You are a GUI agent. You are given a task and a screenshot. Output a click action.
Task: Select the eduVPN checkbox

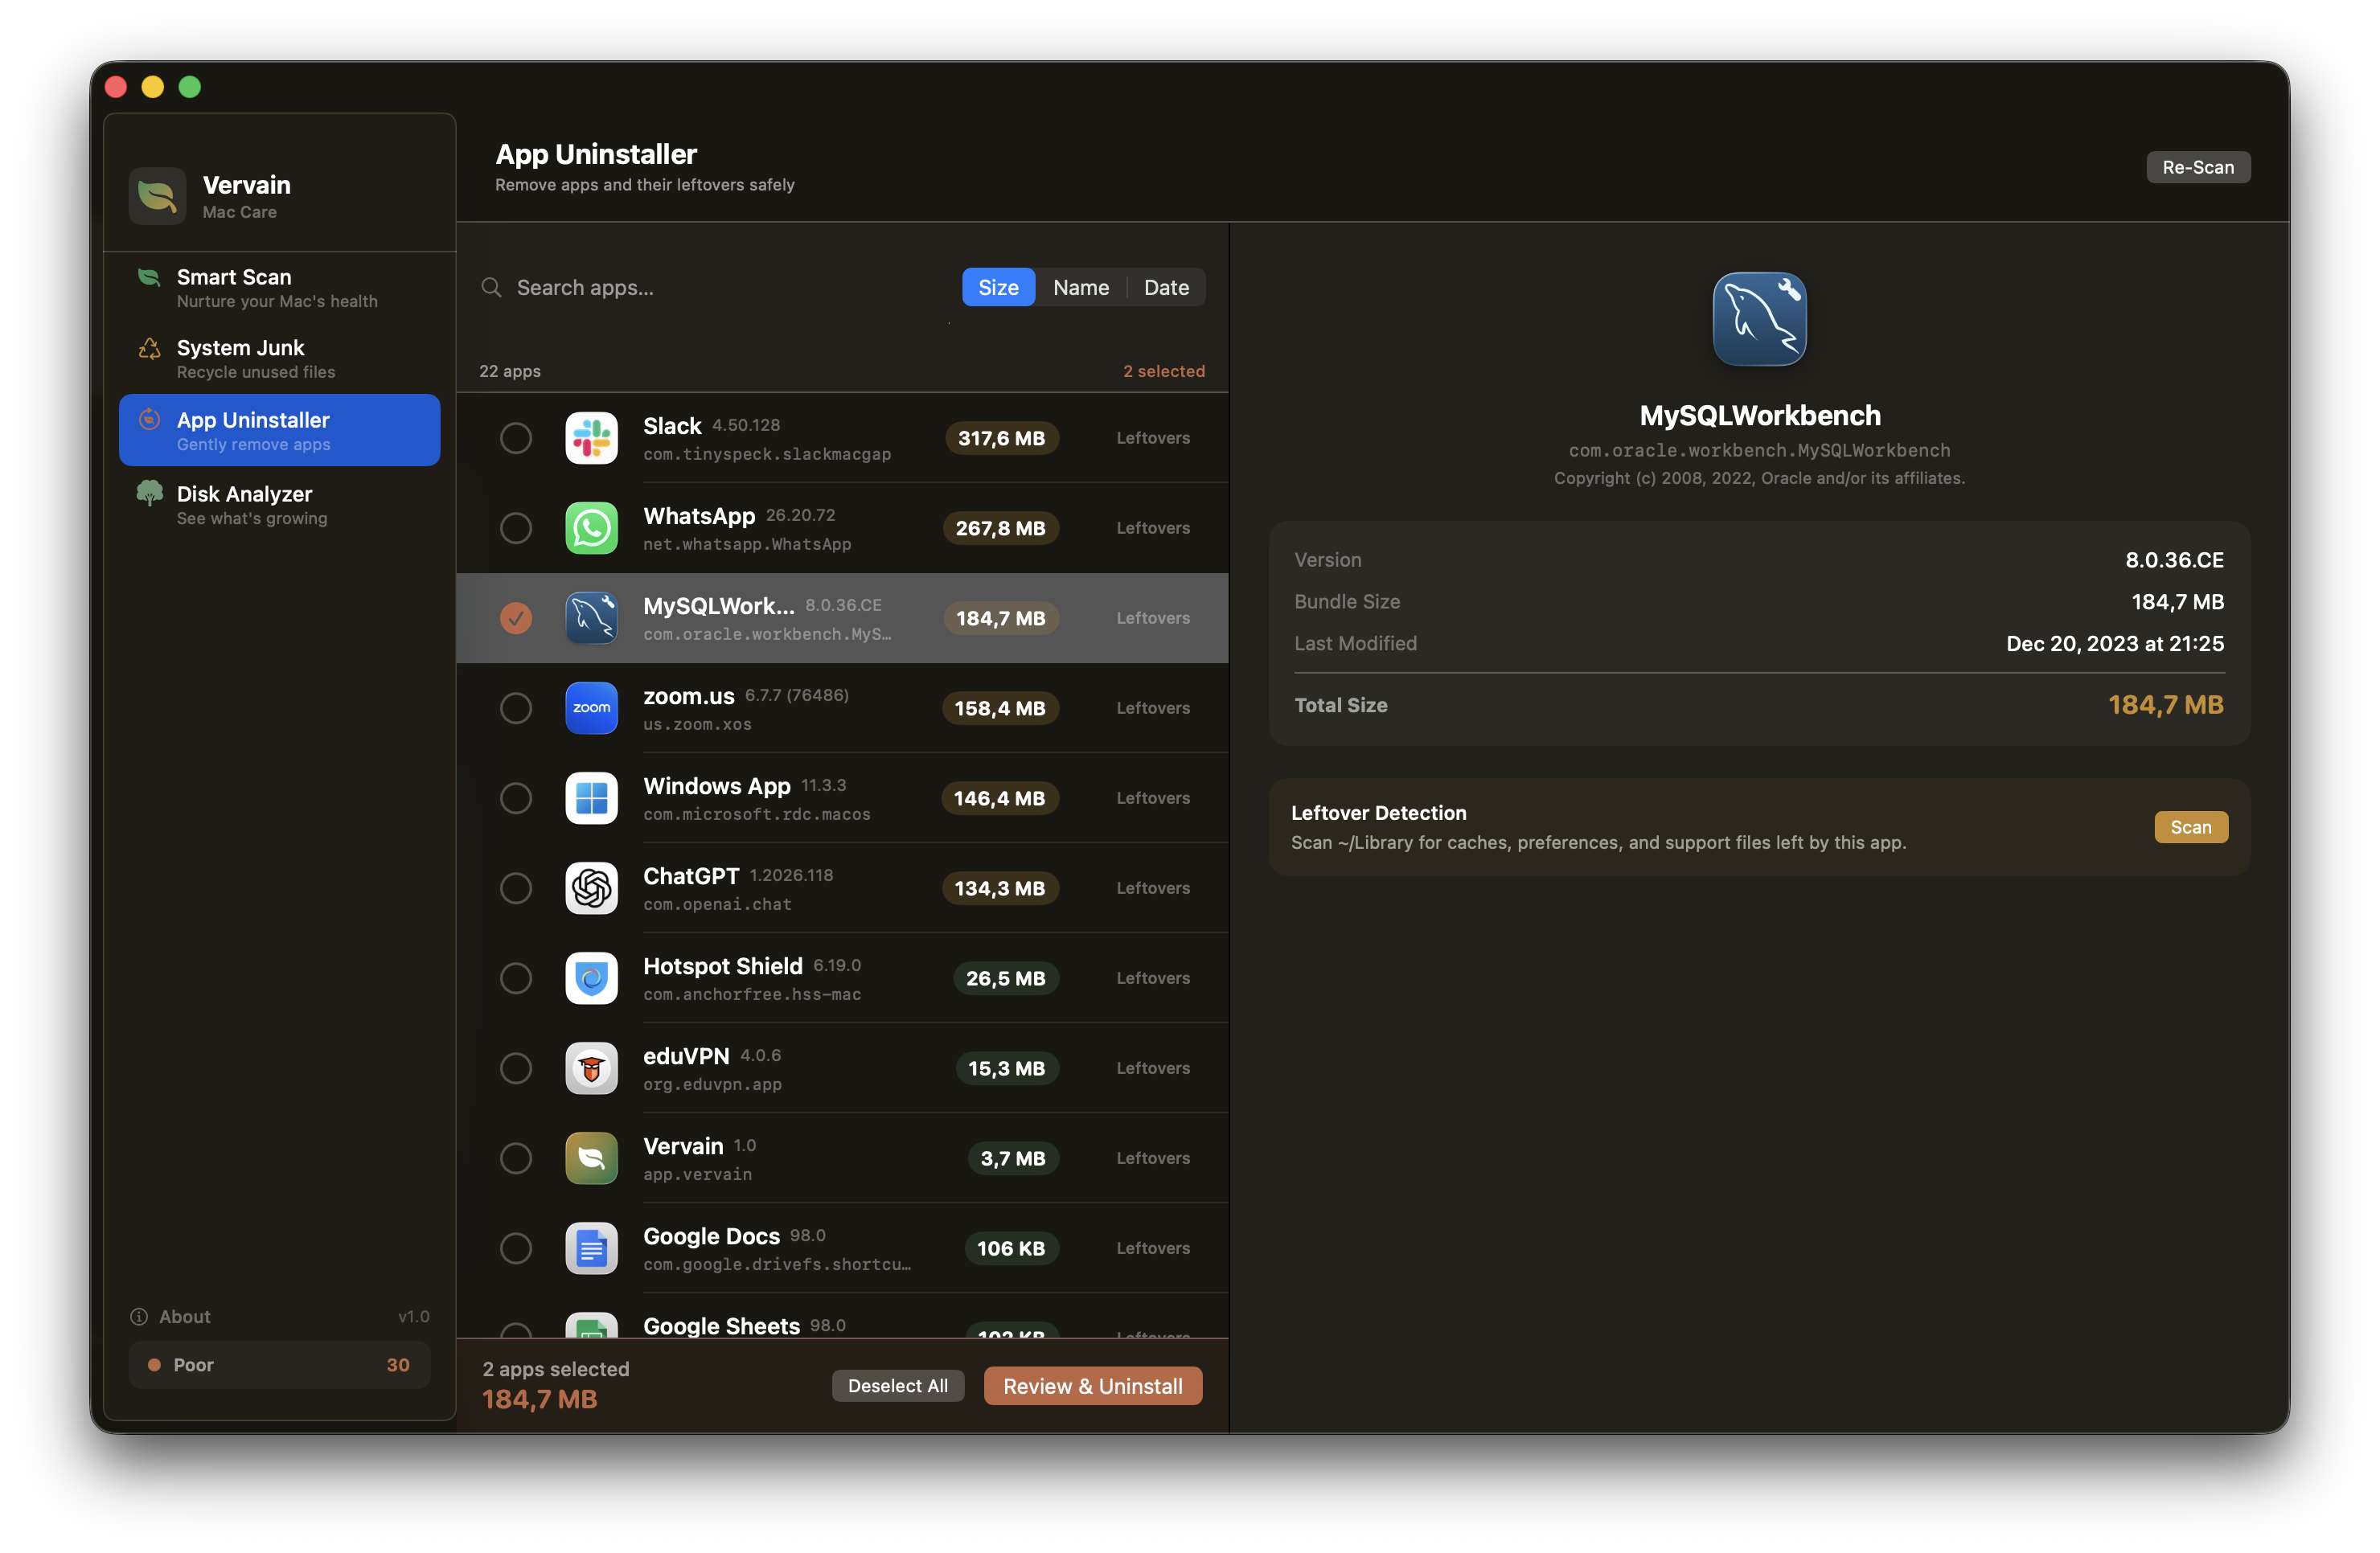pyautogui.click(x=516, y=1068)
